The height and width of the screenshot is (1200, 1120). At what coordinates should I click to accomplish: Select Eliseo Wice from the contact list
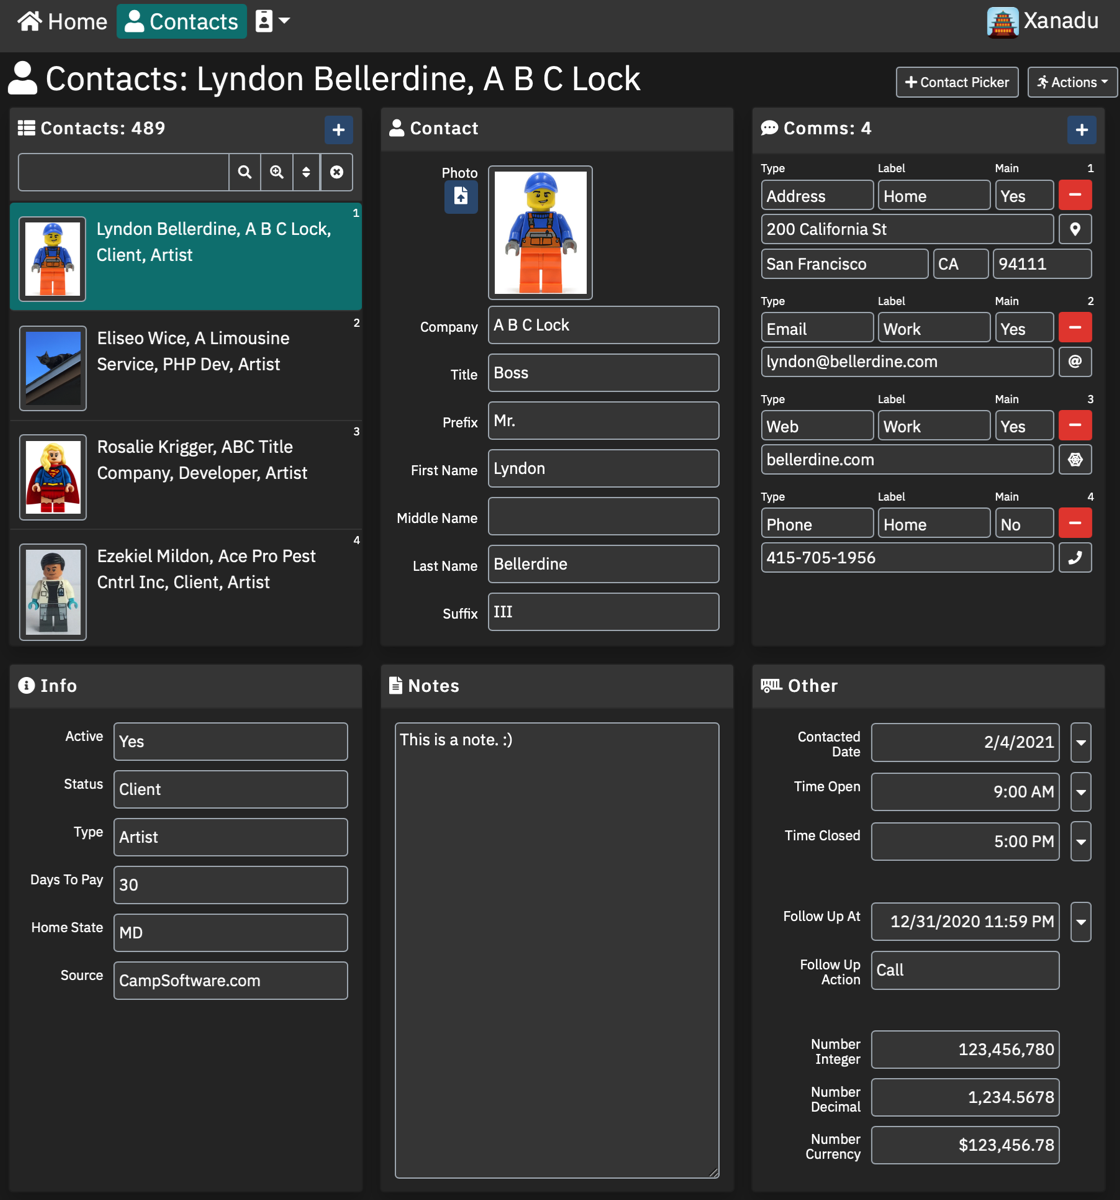(185, 368)
